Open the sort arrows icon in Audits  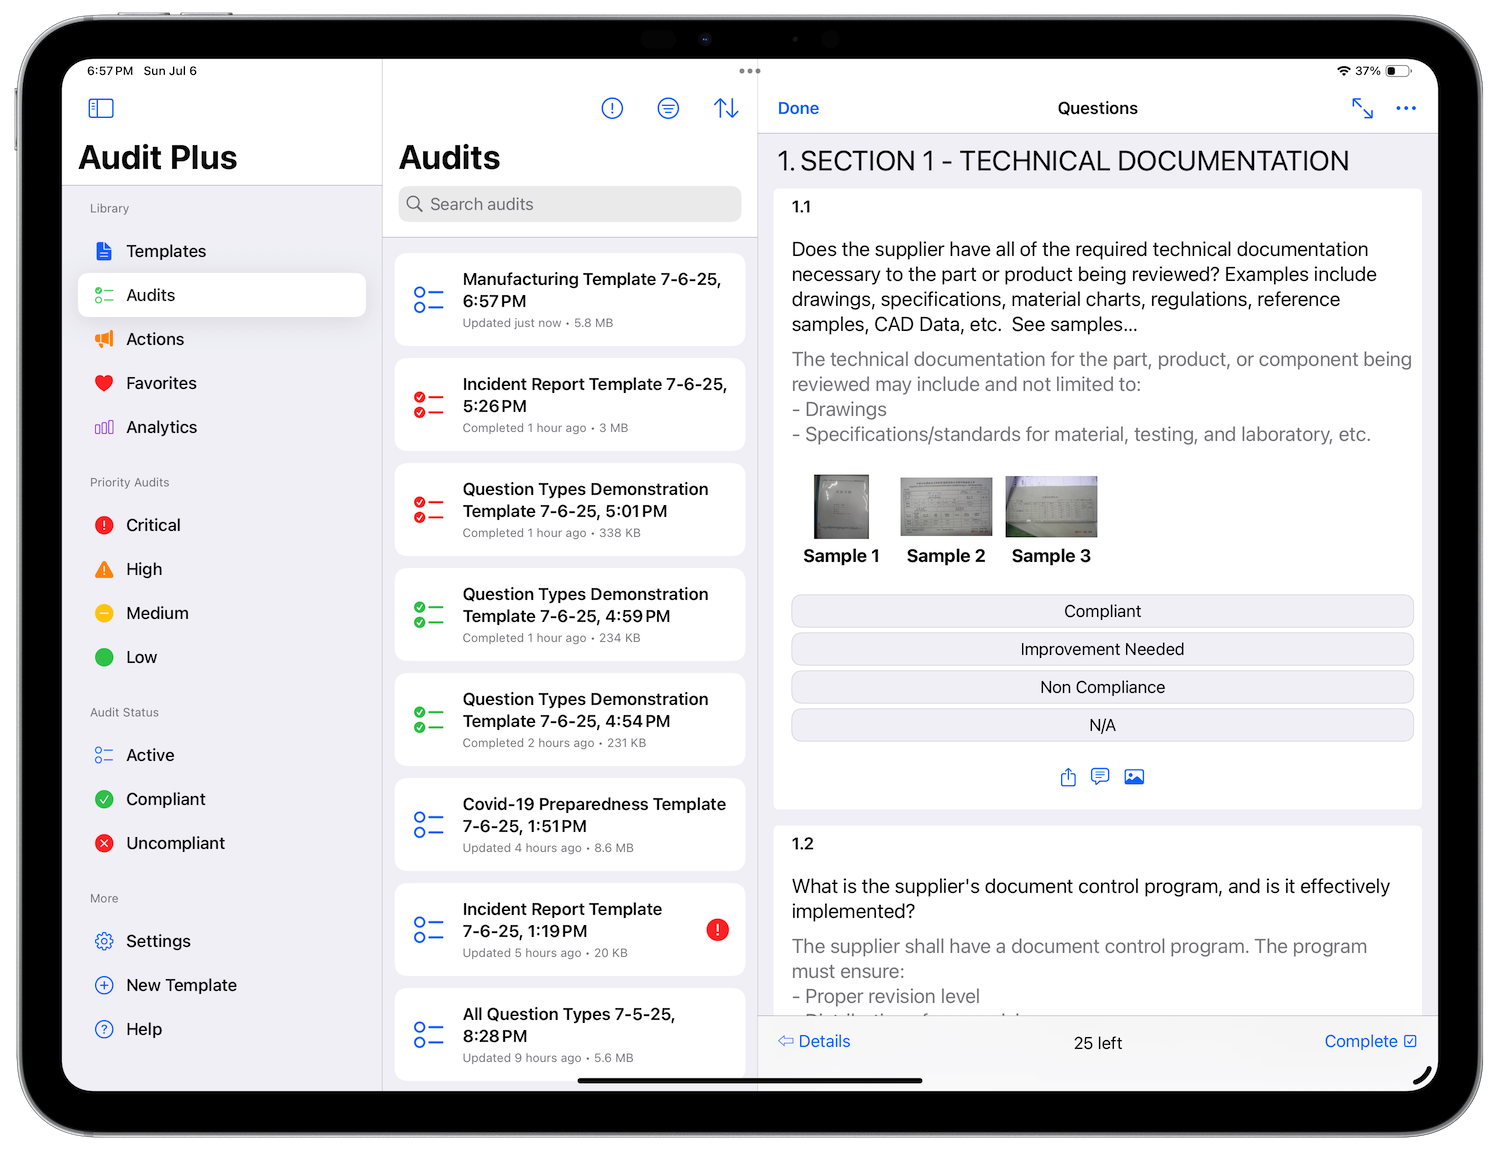pyautogui.click(x=726, y=108)
